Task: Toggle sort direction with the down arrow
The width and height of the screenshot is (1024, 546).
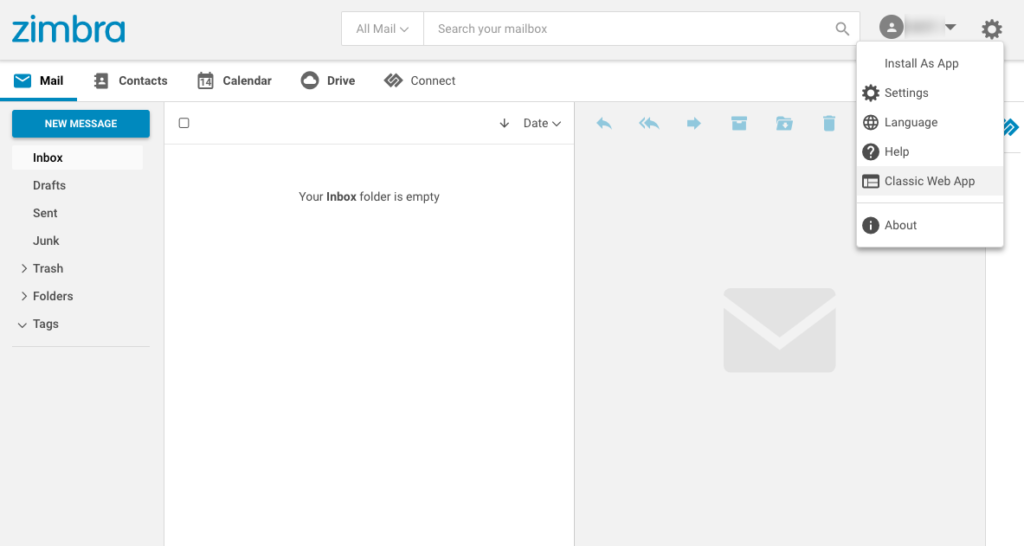Action: click(504, 123)
